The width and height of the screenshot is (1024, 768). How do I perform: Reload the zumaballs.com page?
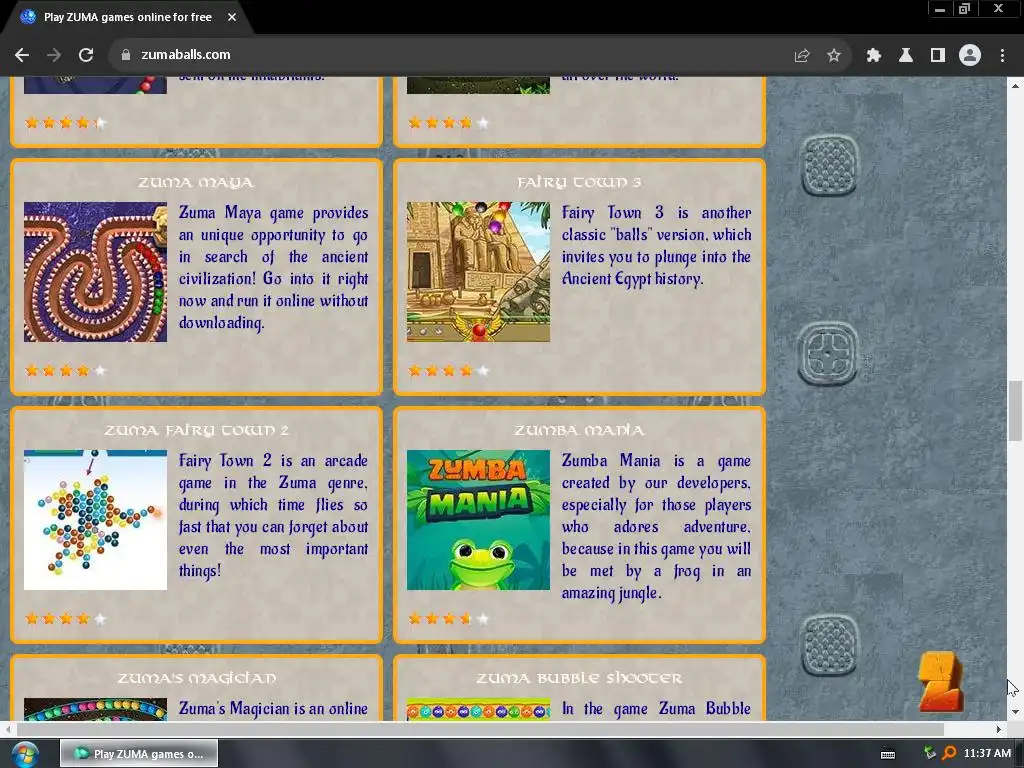(86, 55)
